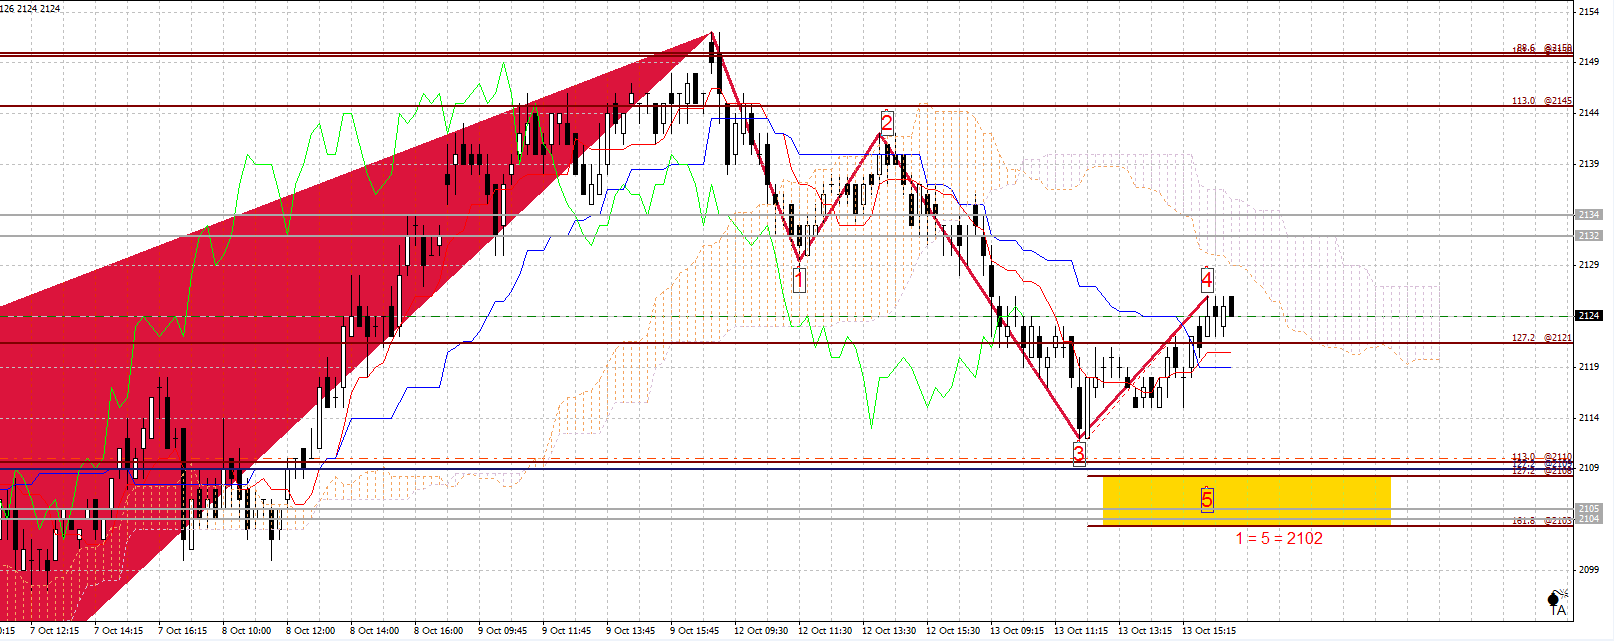Click the 2119 price axis value

[x=1589, y=367]
